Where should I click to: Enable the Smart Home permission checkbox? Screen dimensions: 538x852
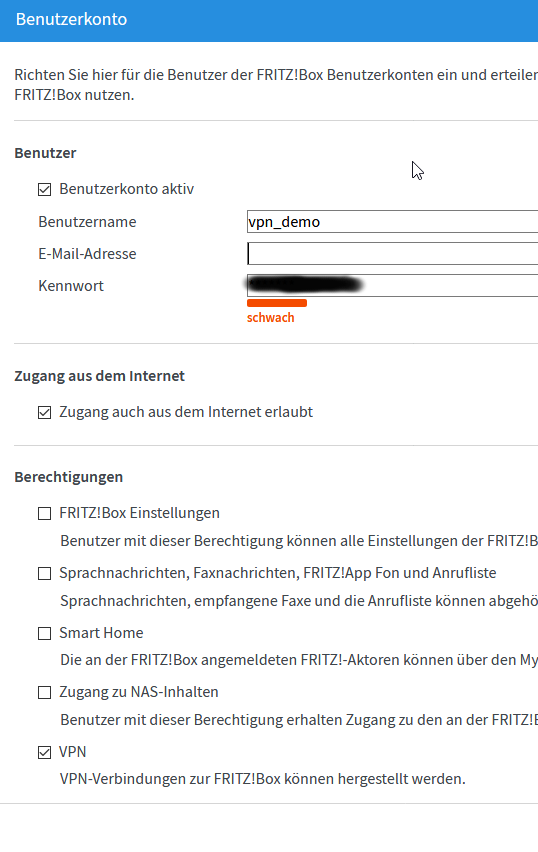(x=45, y=634)
